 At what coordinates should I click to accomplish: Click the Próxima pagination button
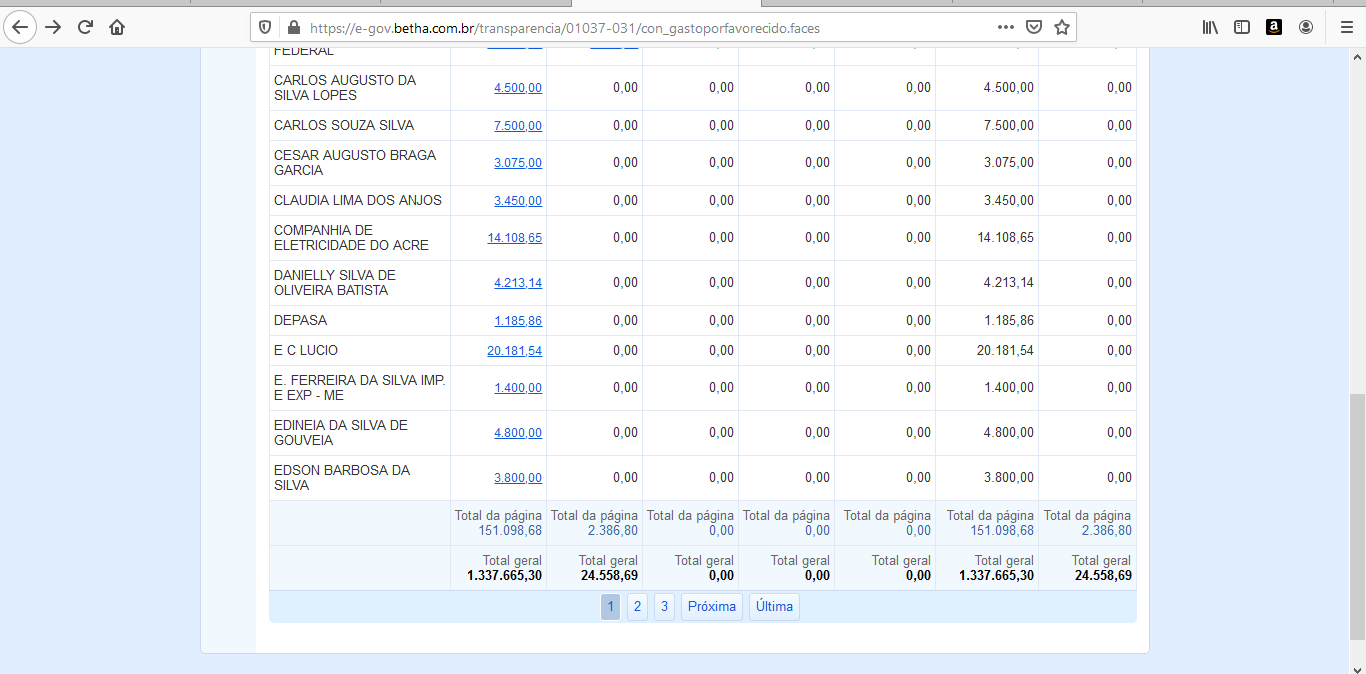pos(712,607)
